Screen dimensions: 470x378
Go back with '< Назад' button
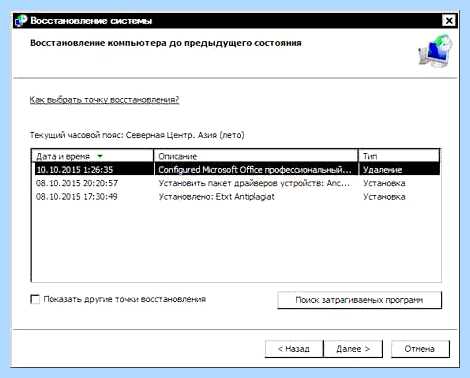[294, 349]
